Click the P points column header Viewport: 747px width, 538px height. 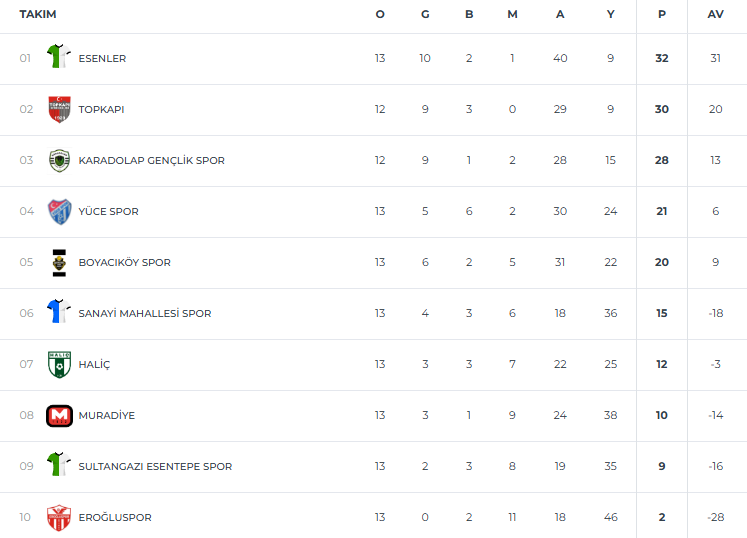tap(661, 14)
